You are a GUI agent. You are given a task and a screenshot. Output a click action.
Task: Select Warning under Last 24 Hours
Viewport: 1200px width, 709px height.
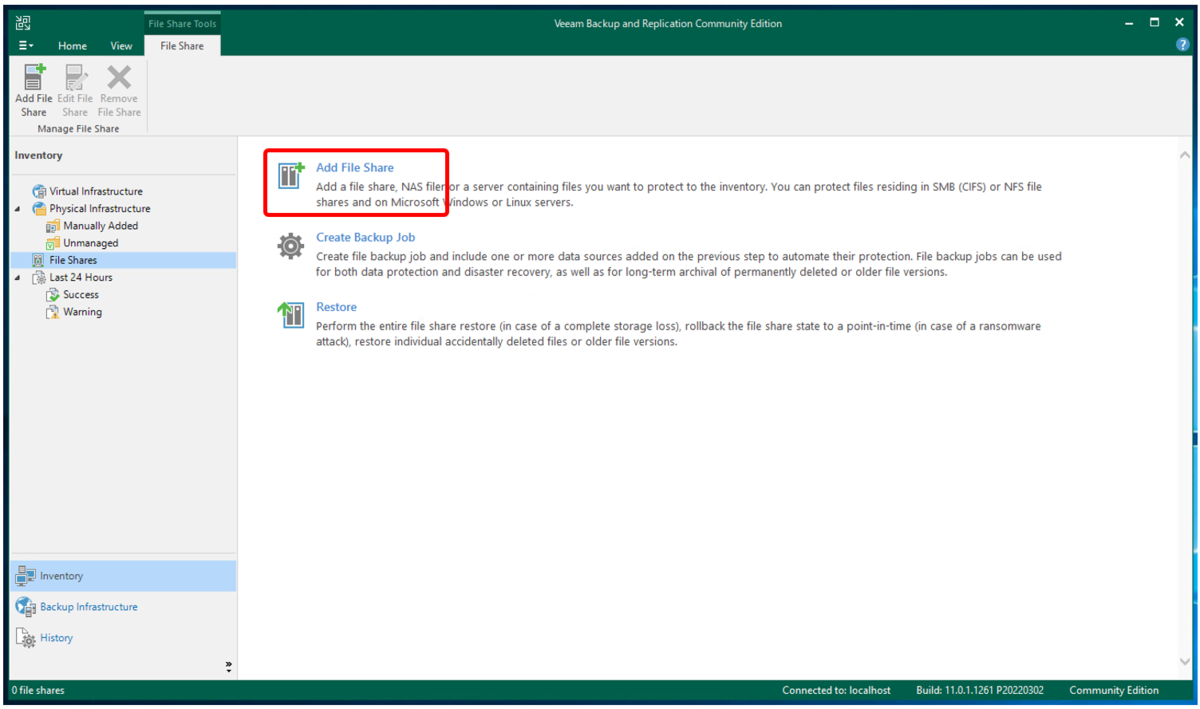[82, 312]
